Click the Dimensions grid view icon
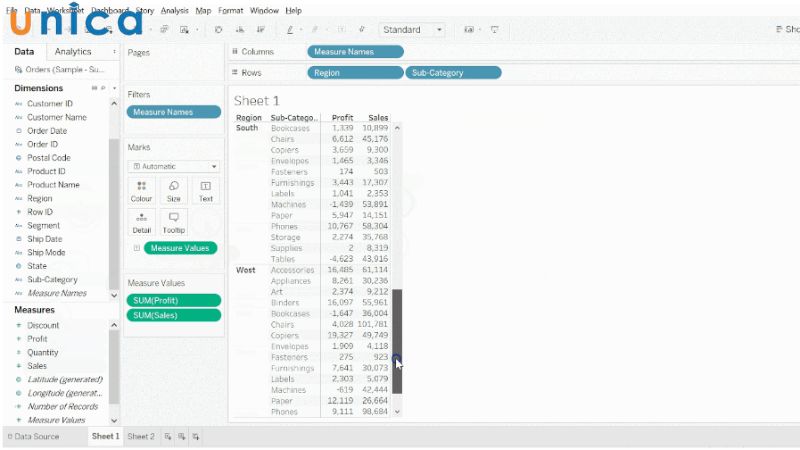This screenshot has height=450, width=800. coord(94,88)
